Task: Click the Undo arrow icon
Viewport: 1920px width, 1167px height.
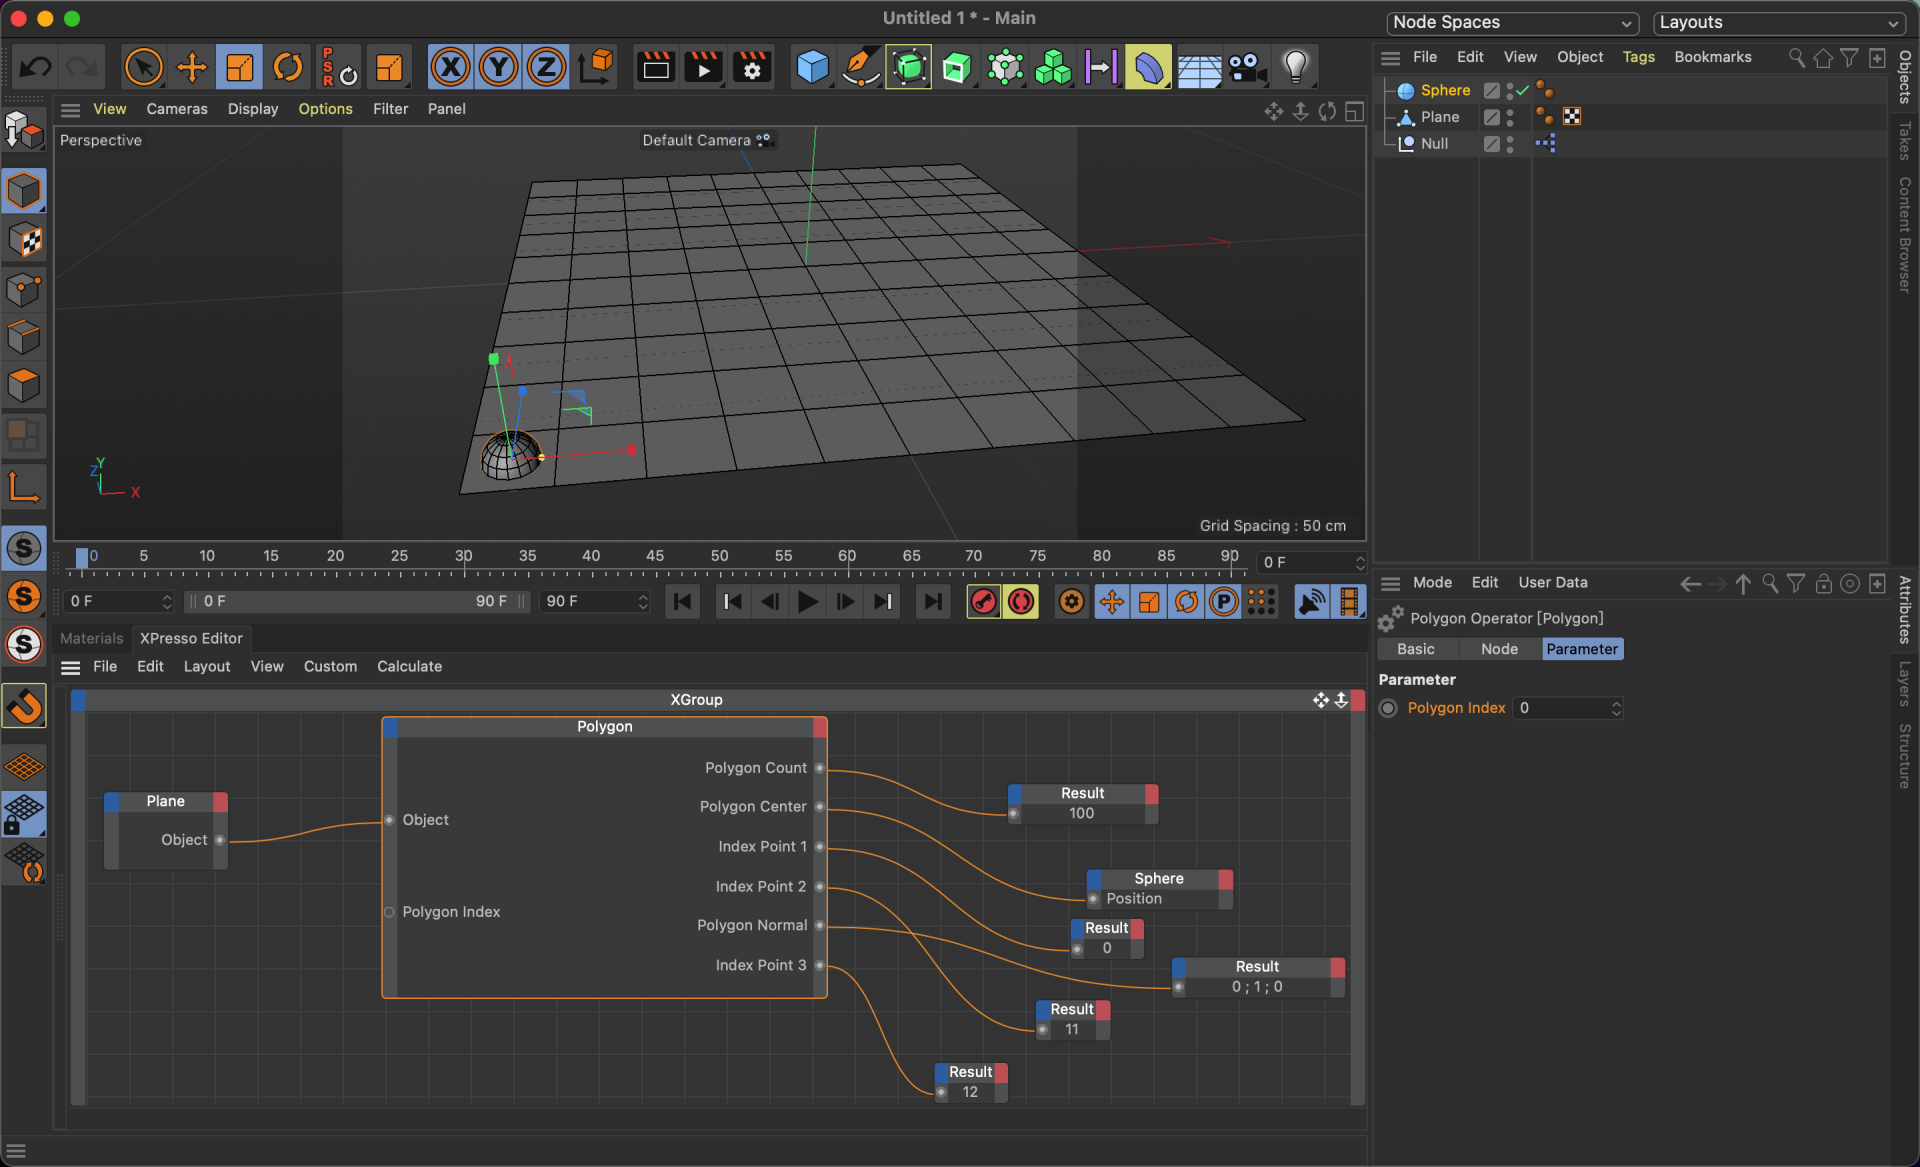Action: 36,67
